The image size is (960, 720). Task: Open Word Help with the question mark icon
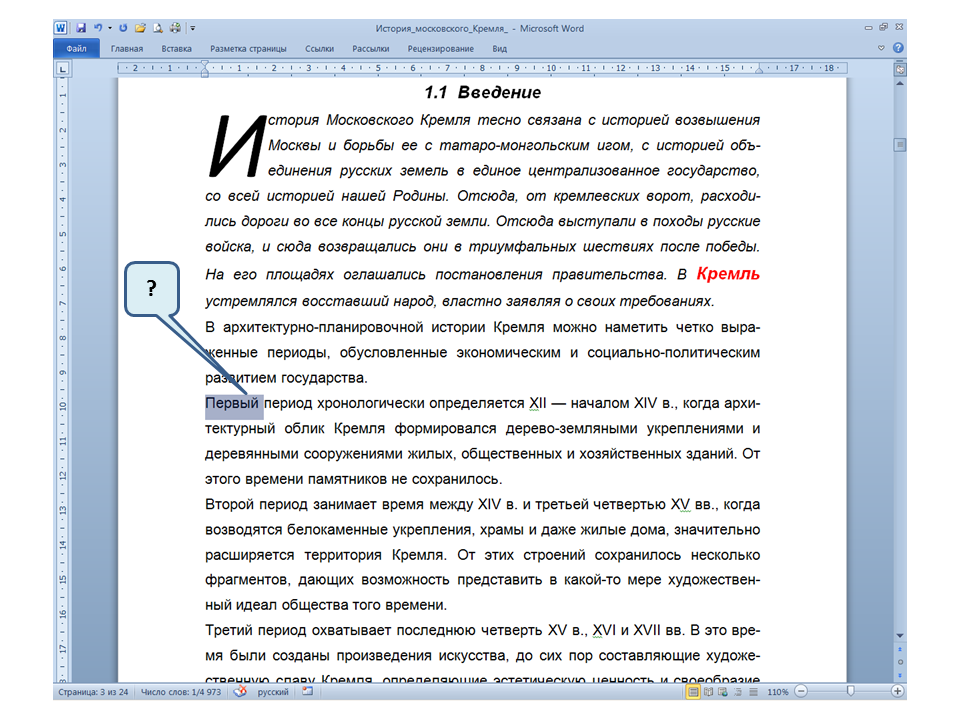tap(898, 48)
